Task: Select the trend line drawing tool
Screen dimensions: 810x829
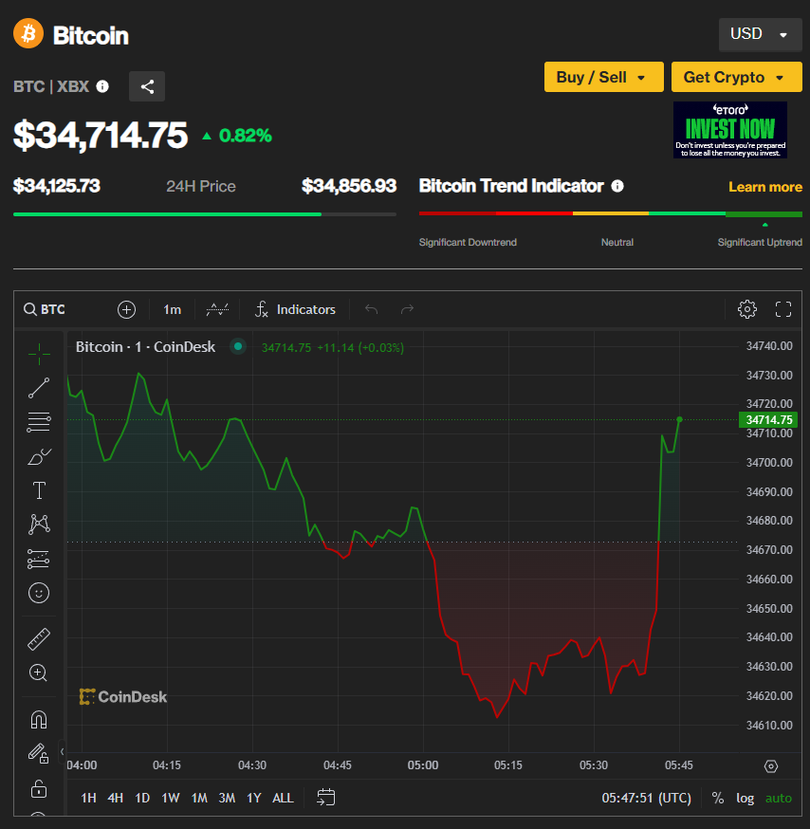Action: coord(39,388)
